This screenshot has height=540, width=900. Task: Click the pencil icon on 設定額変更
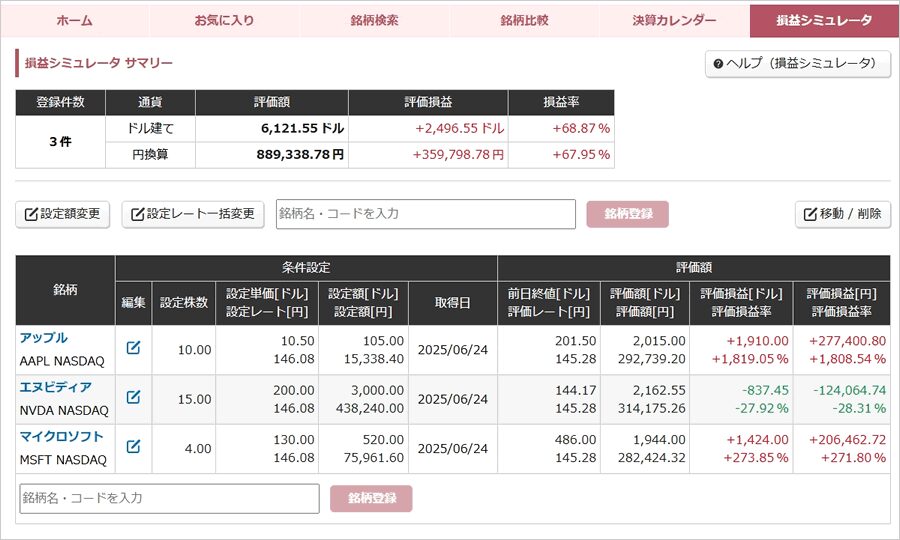click(31, 215)
